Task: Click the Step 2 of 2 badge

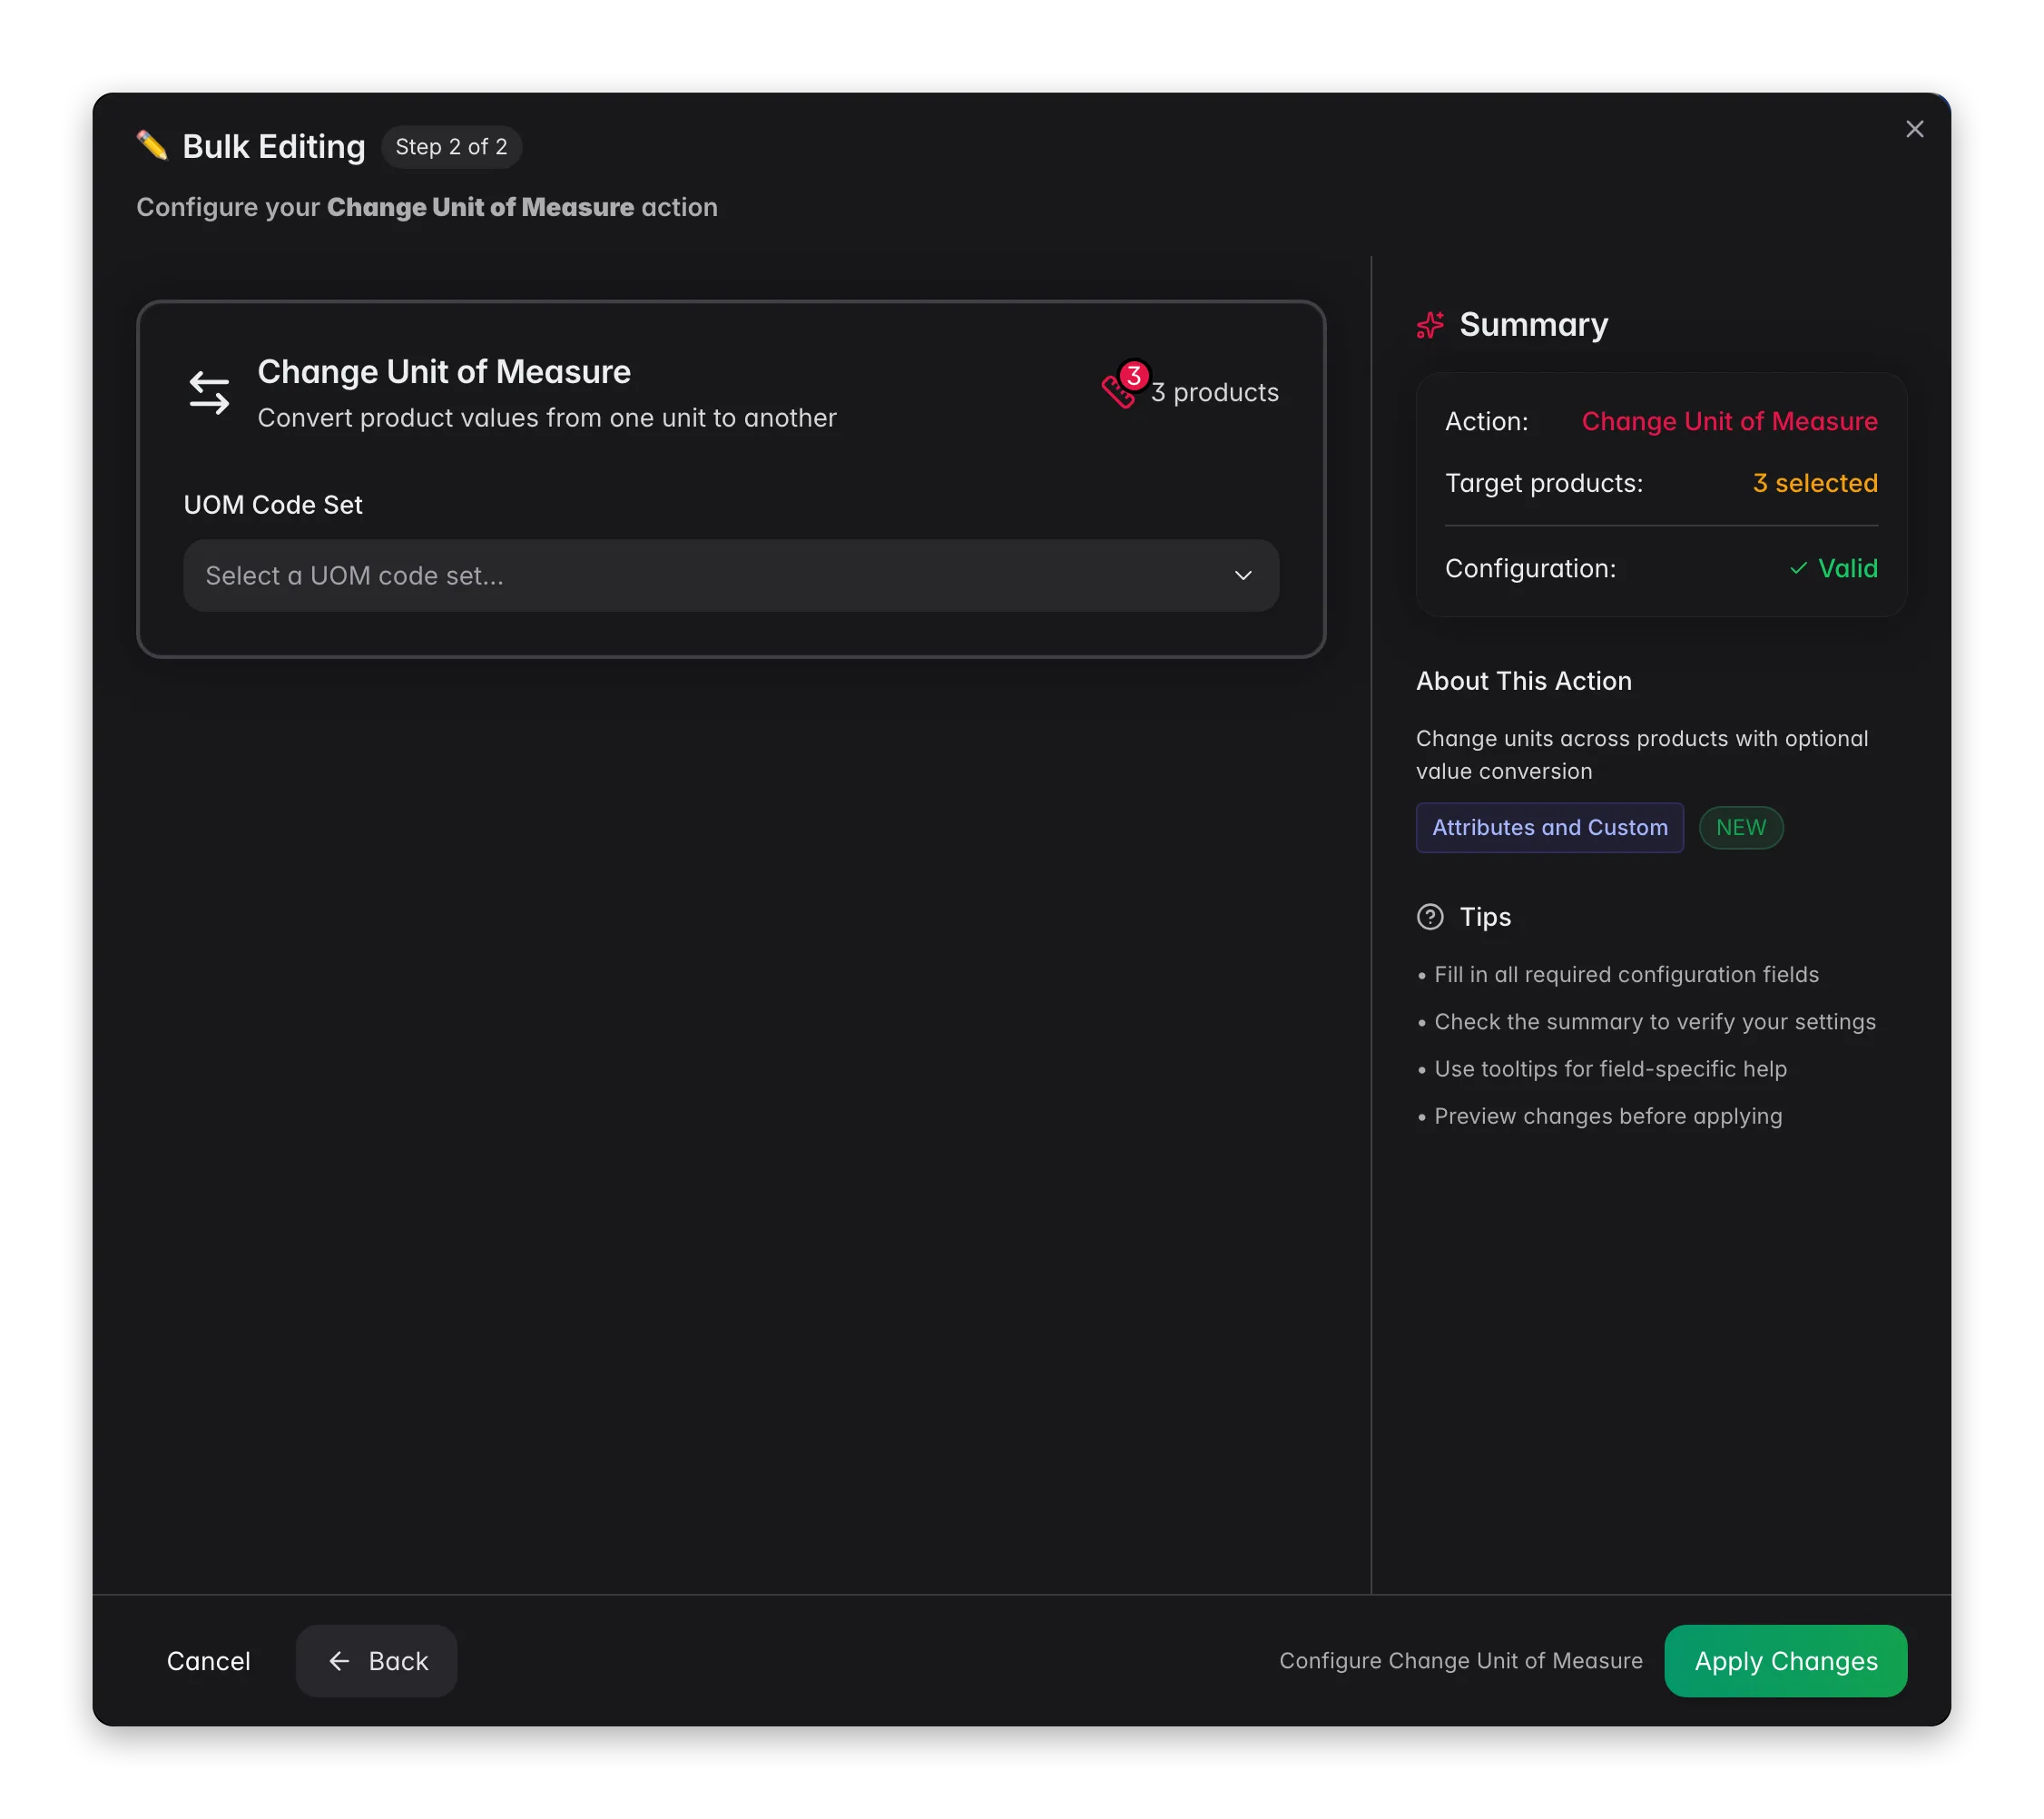Action: pos(451,147)
